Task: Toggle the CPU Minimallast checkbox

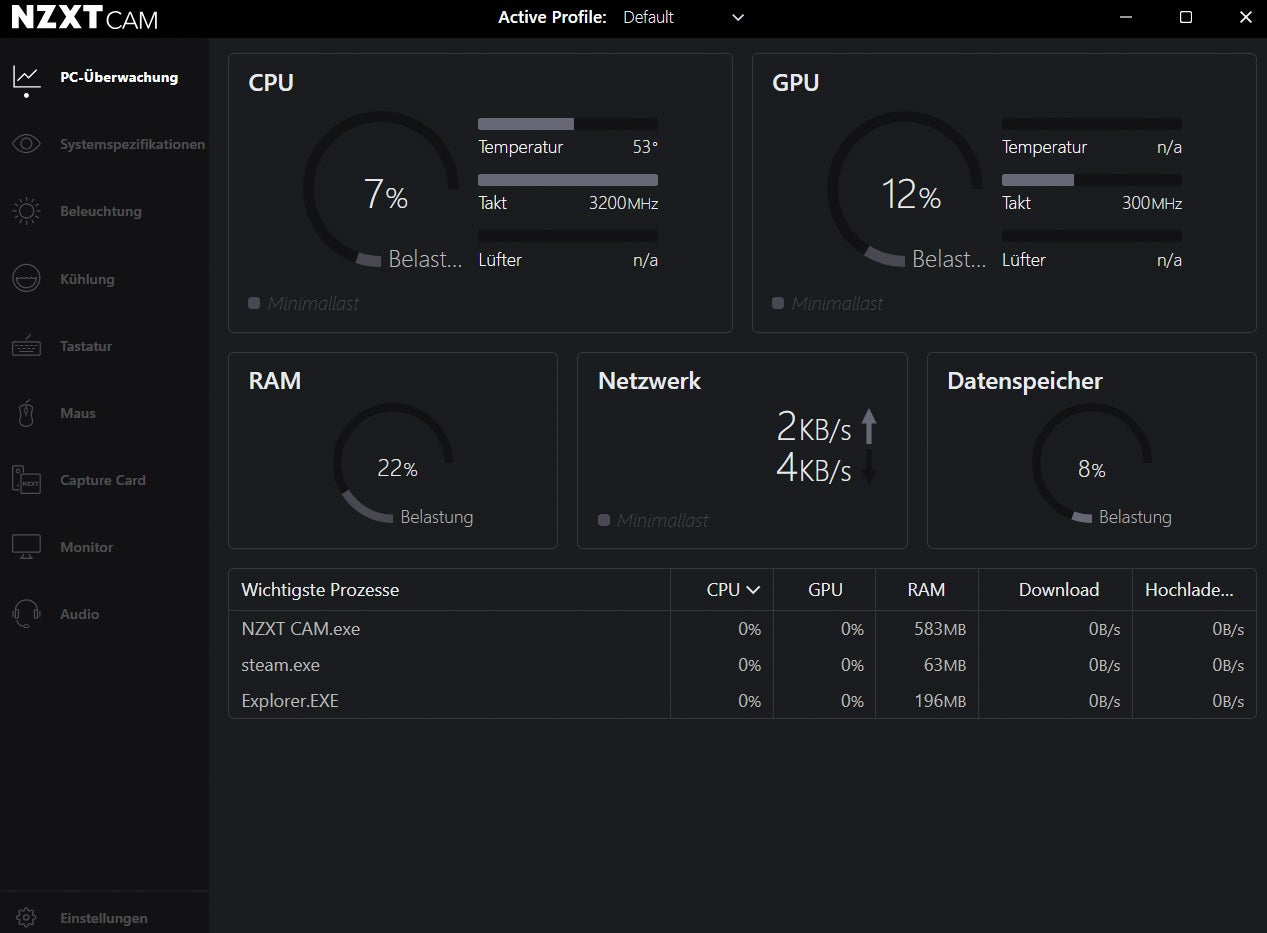Action: pyautogui.click(x=254, y=303)
